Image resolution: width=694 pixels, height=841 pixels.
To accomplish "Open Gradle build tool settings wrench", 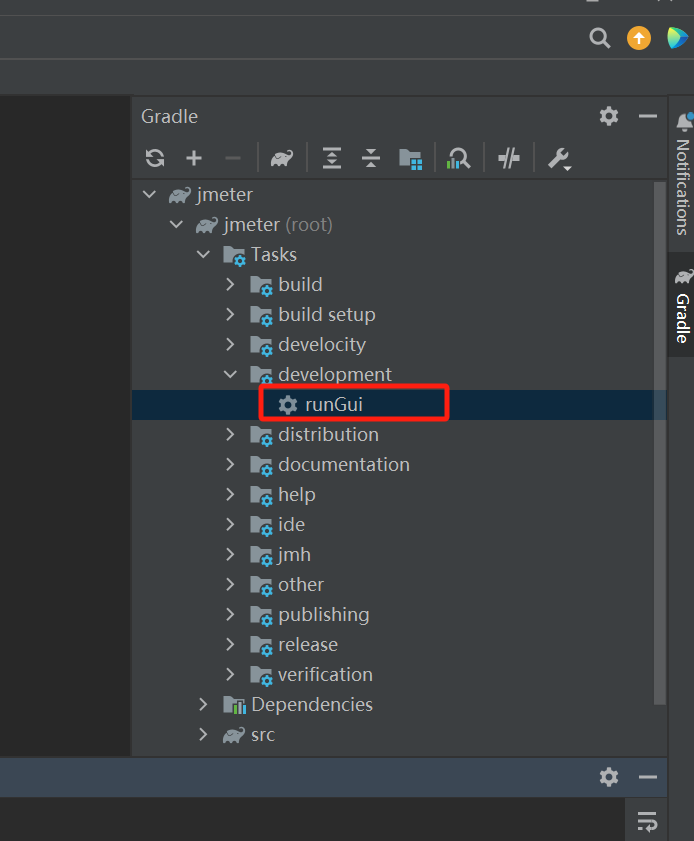I will coord(559,159).
